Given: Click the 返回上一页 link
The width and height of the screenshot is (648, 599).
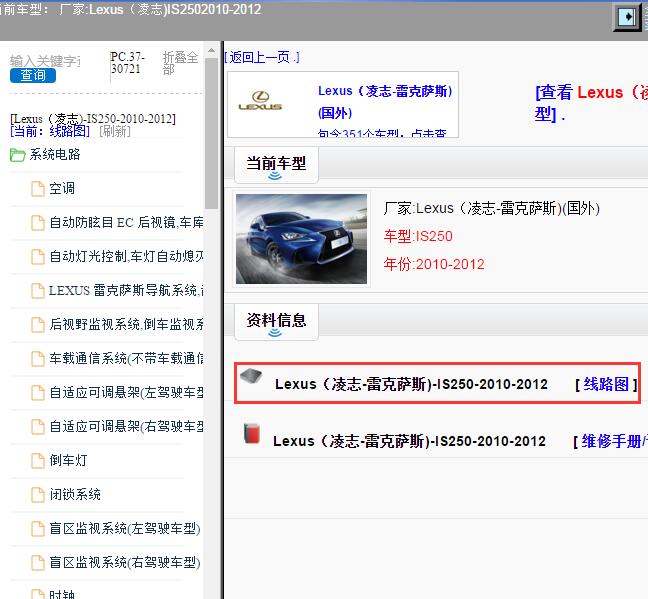Looking at the screenshot, I should [x=262, y=57].
